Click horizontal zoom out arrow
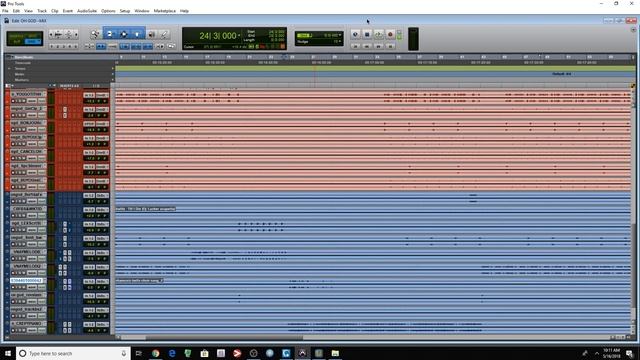The height and width of the screenshot is (360, 640). [x=51, y=35]
